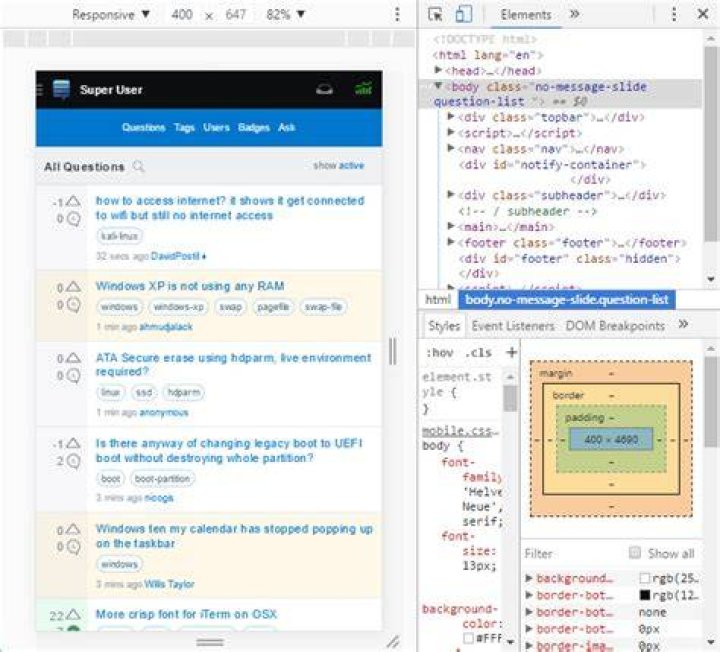Edit the viewport width field showing 400
The height and width of the screenshot is (652, 720).
pyautogui.click(x=182, y=14)
